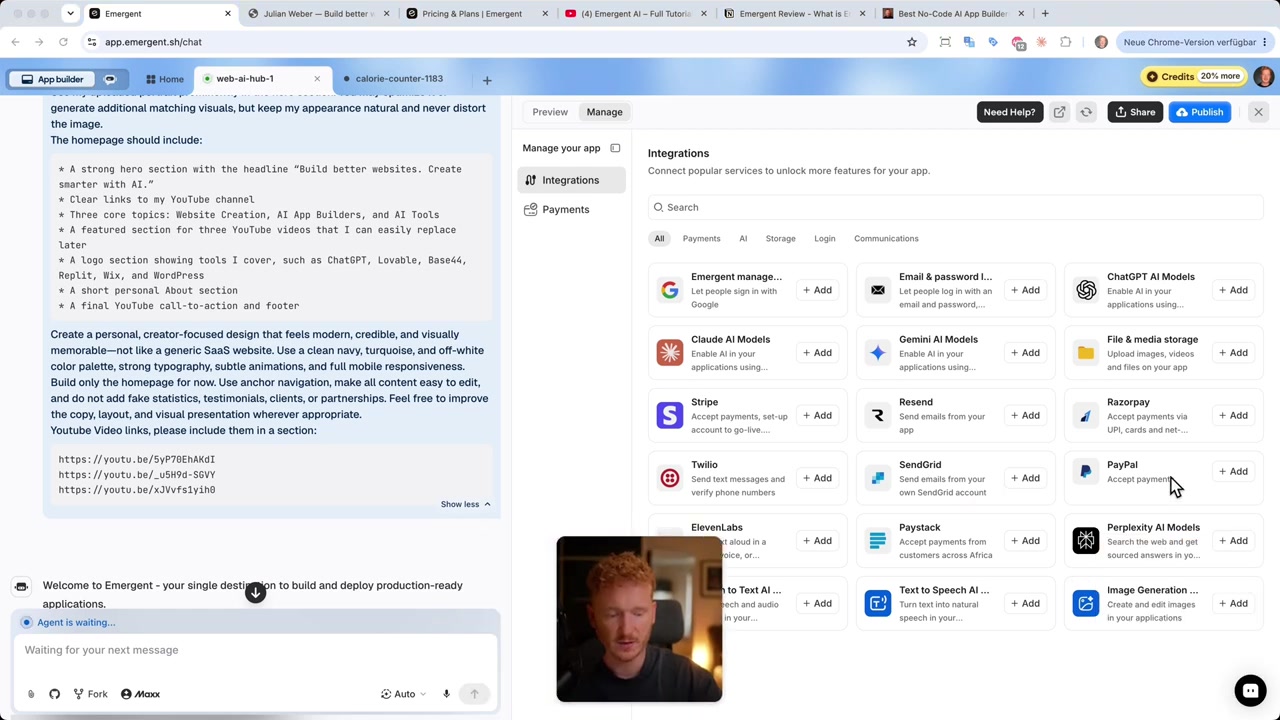Collapse prompt with Show less
Viewport: 1280px width, 720px height.
[466, 504]
